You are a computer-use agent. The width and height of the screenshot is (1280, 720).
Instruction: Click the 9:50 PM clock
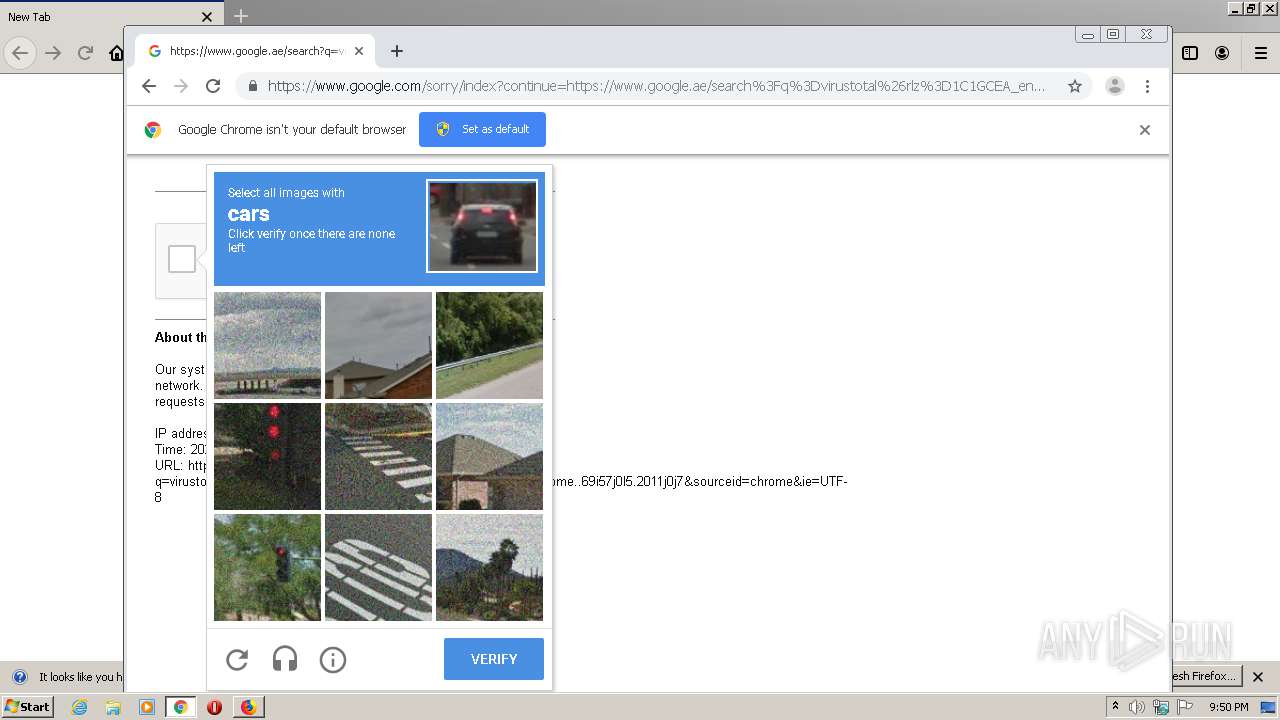pyautogui.click(x=1229, y=707)
